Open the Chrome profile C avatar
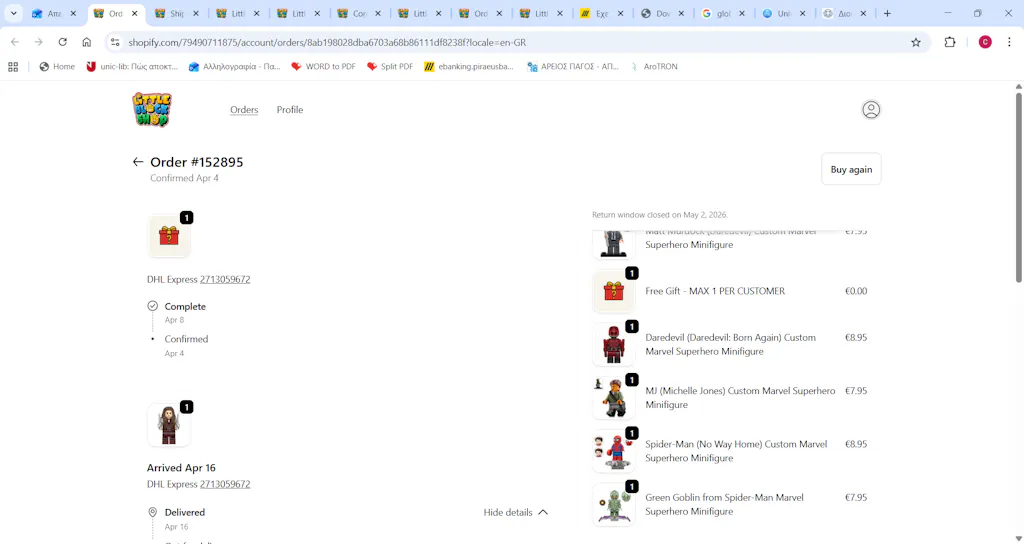1024x544 pixels. pos(985,42)
